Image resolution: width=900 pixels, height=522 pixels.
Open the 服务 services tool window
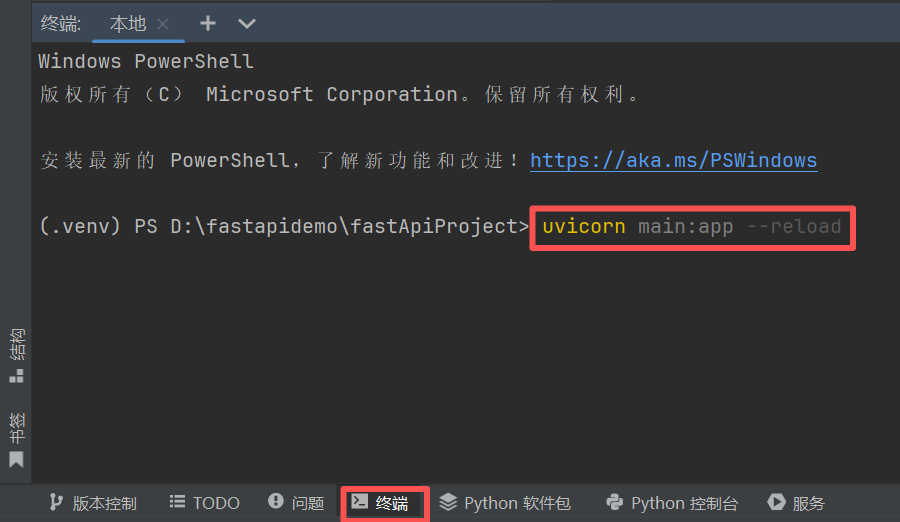click(x=796, y=503)
